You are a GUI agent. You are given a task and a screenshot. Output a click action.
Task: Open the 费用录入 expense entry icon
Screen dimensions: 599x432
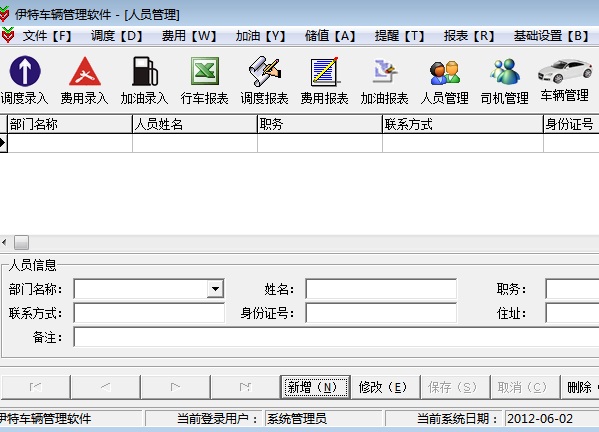(85, 71)
